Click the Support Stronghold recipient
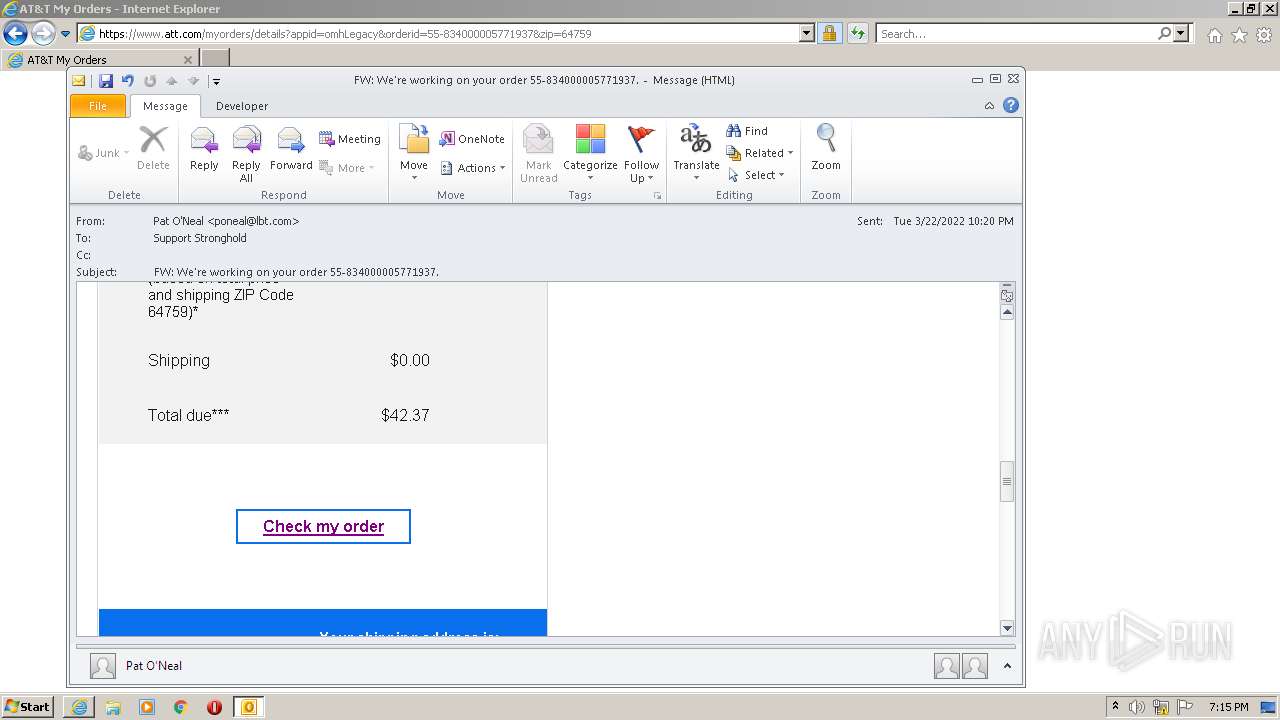Screen dimensions: 1280x720 click(x=200, y=238)
